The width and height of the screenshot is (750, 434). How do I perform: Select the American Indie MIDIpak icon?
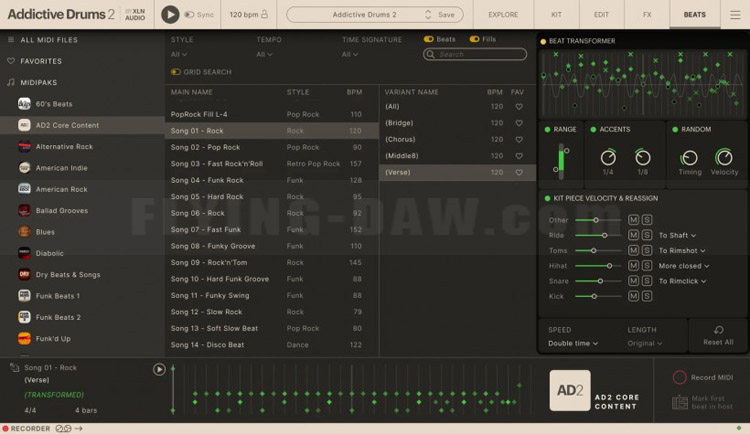(x=24, y=168)
